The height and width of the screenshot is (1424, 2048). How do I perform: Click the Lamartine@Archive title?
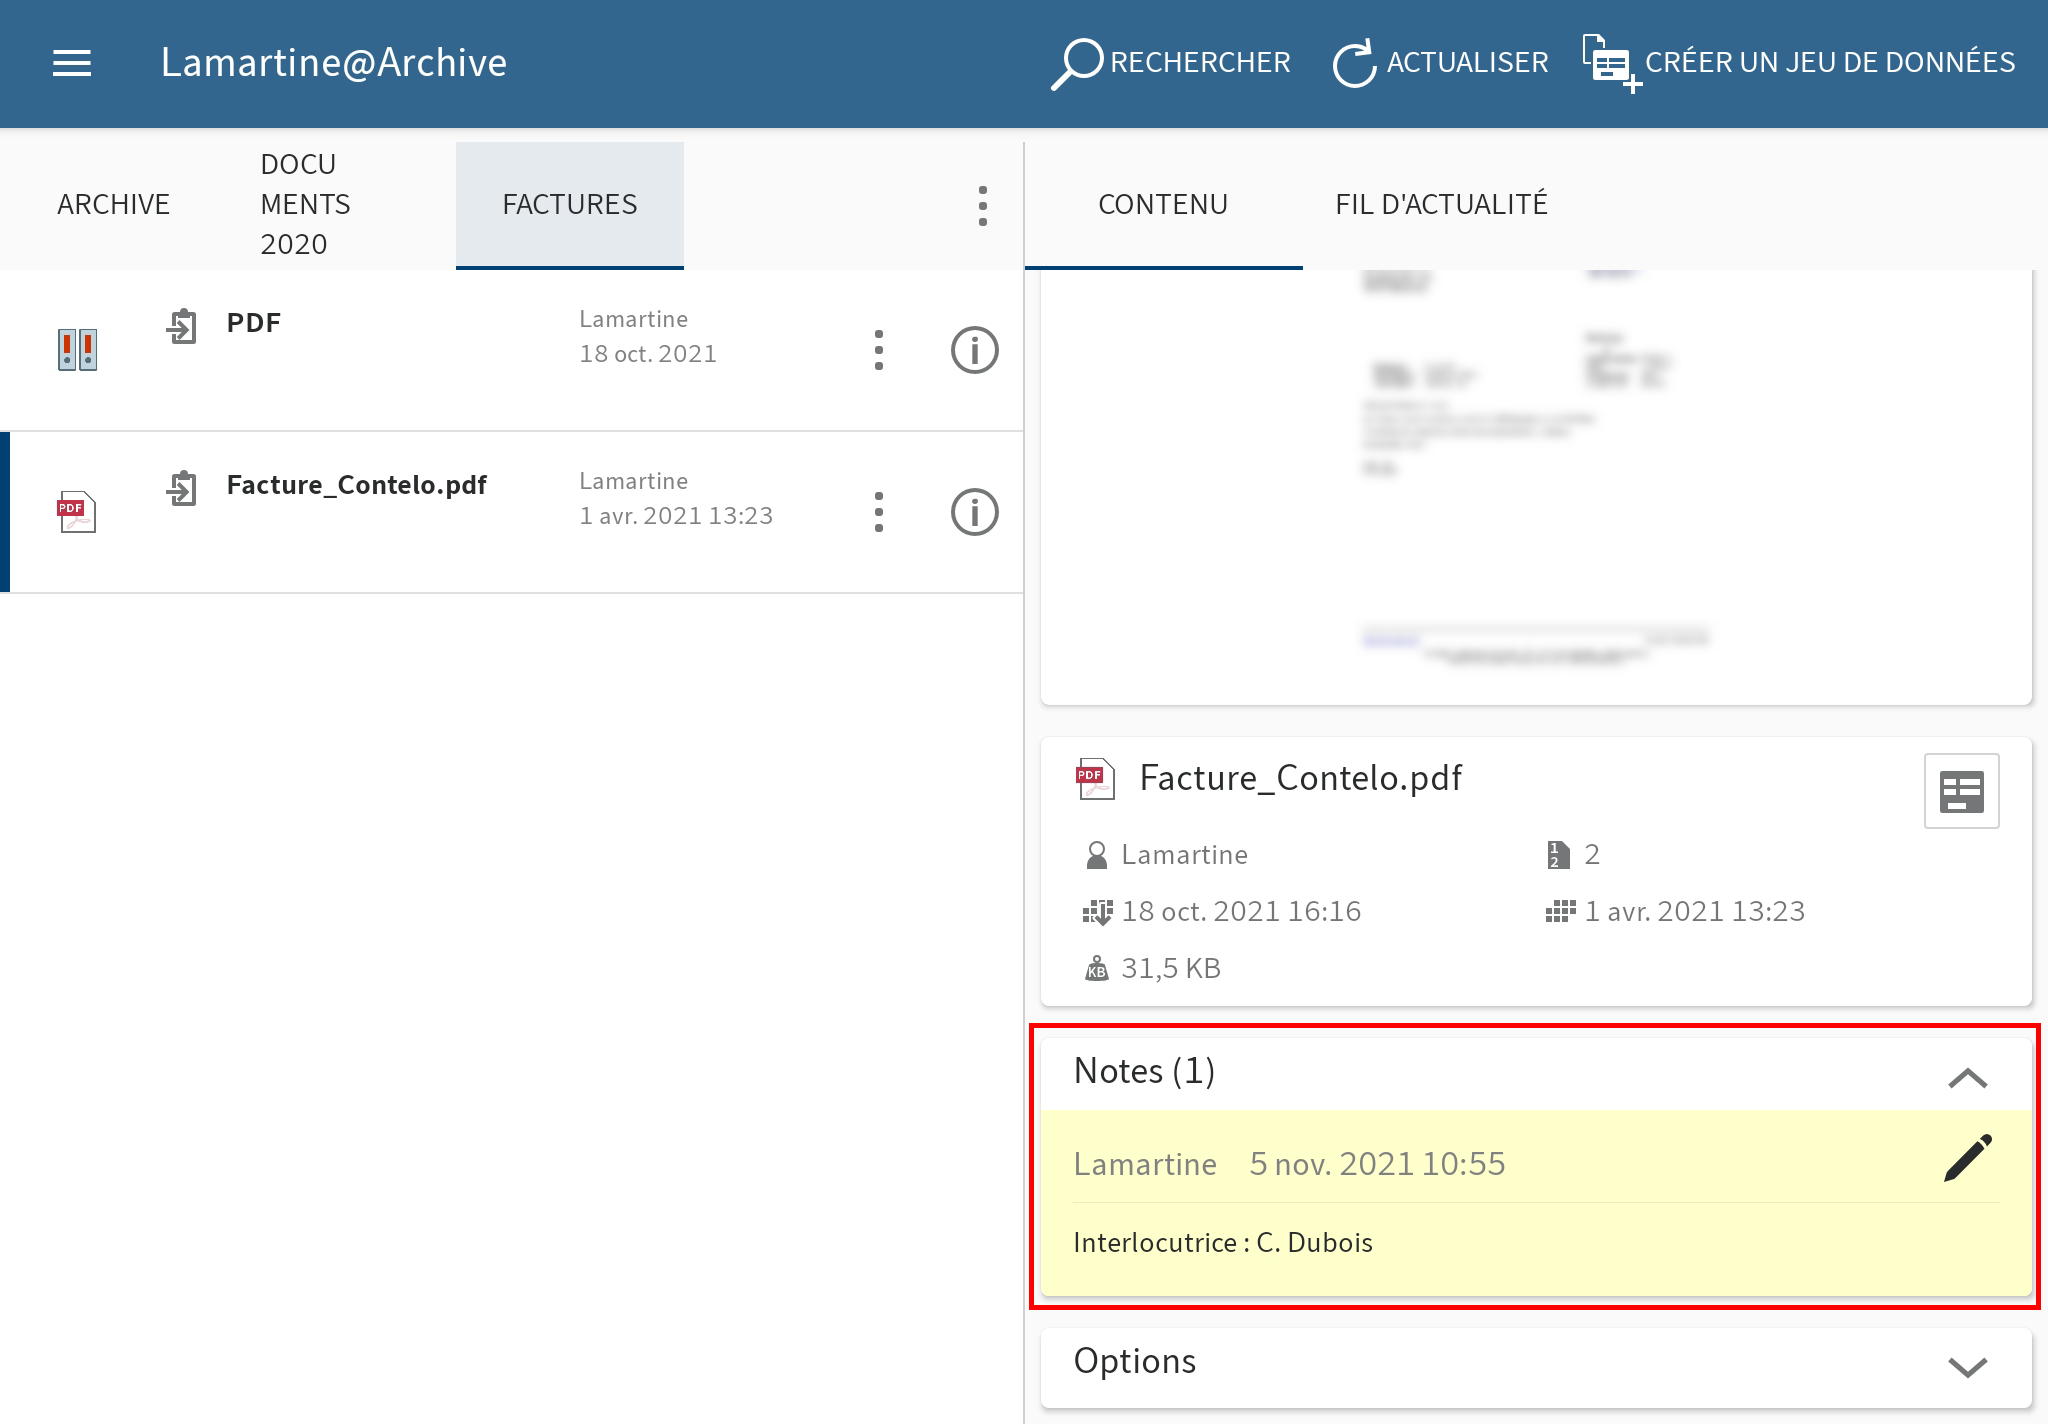click(x=334, y=63)
